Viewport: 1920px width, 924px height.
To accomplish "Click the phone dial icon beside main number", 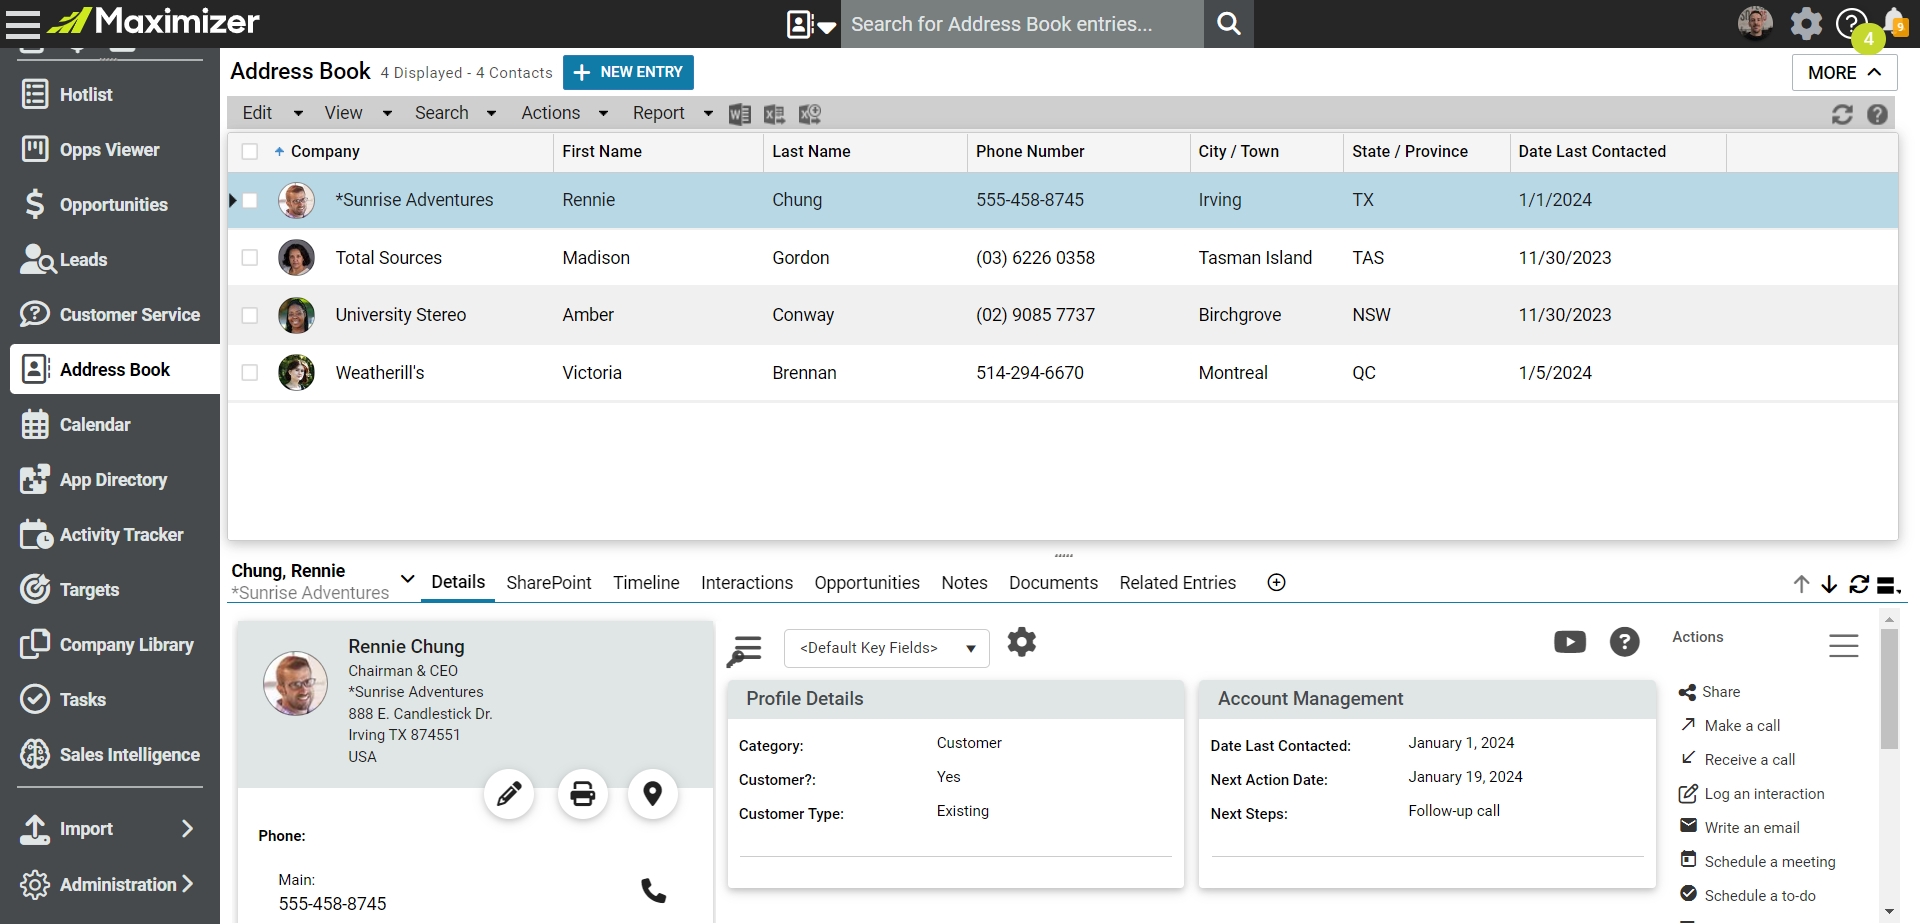I will [653, 890].
